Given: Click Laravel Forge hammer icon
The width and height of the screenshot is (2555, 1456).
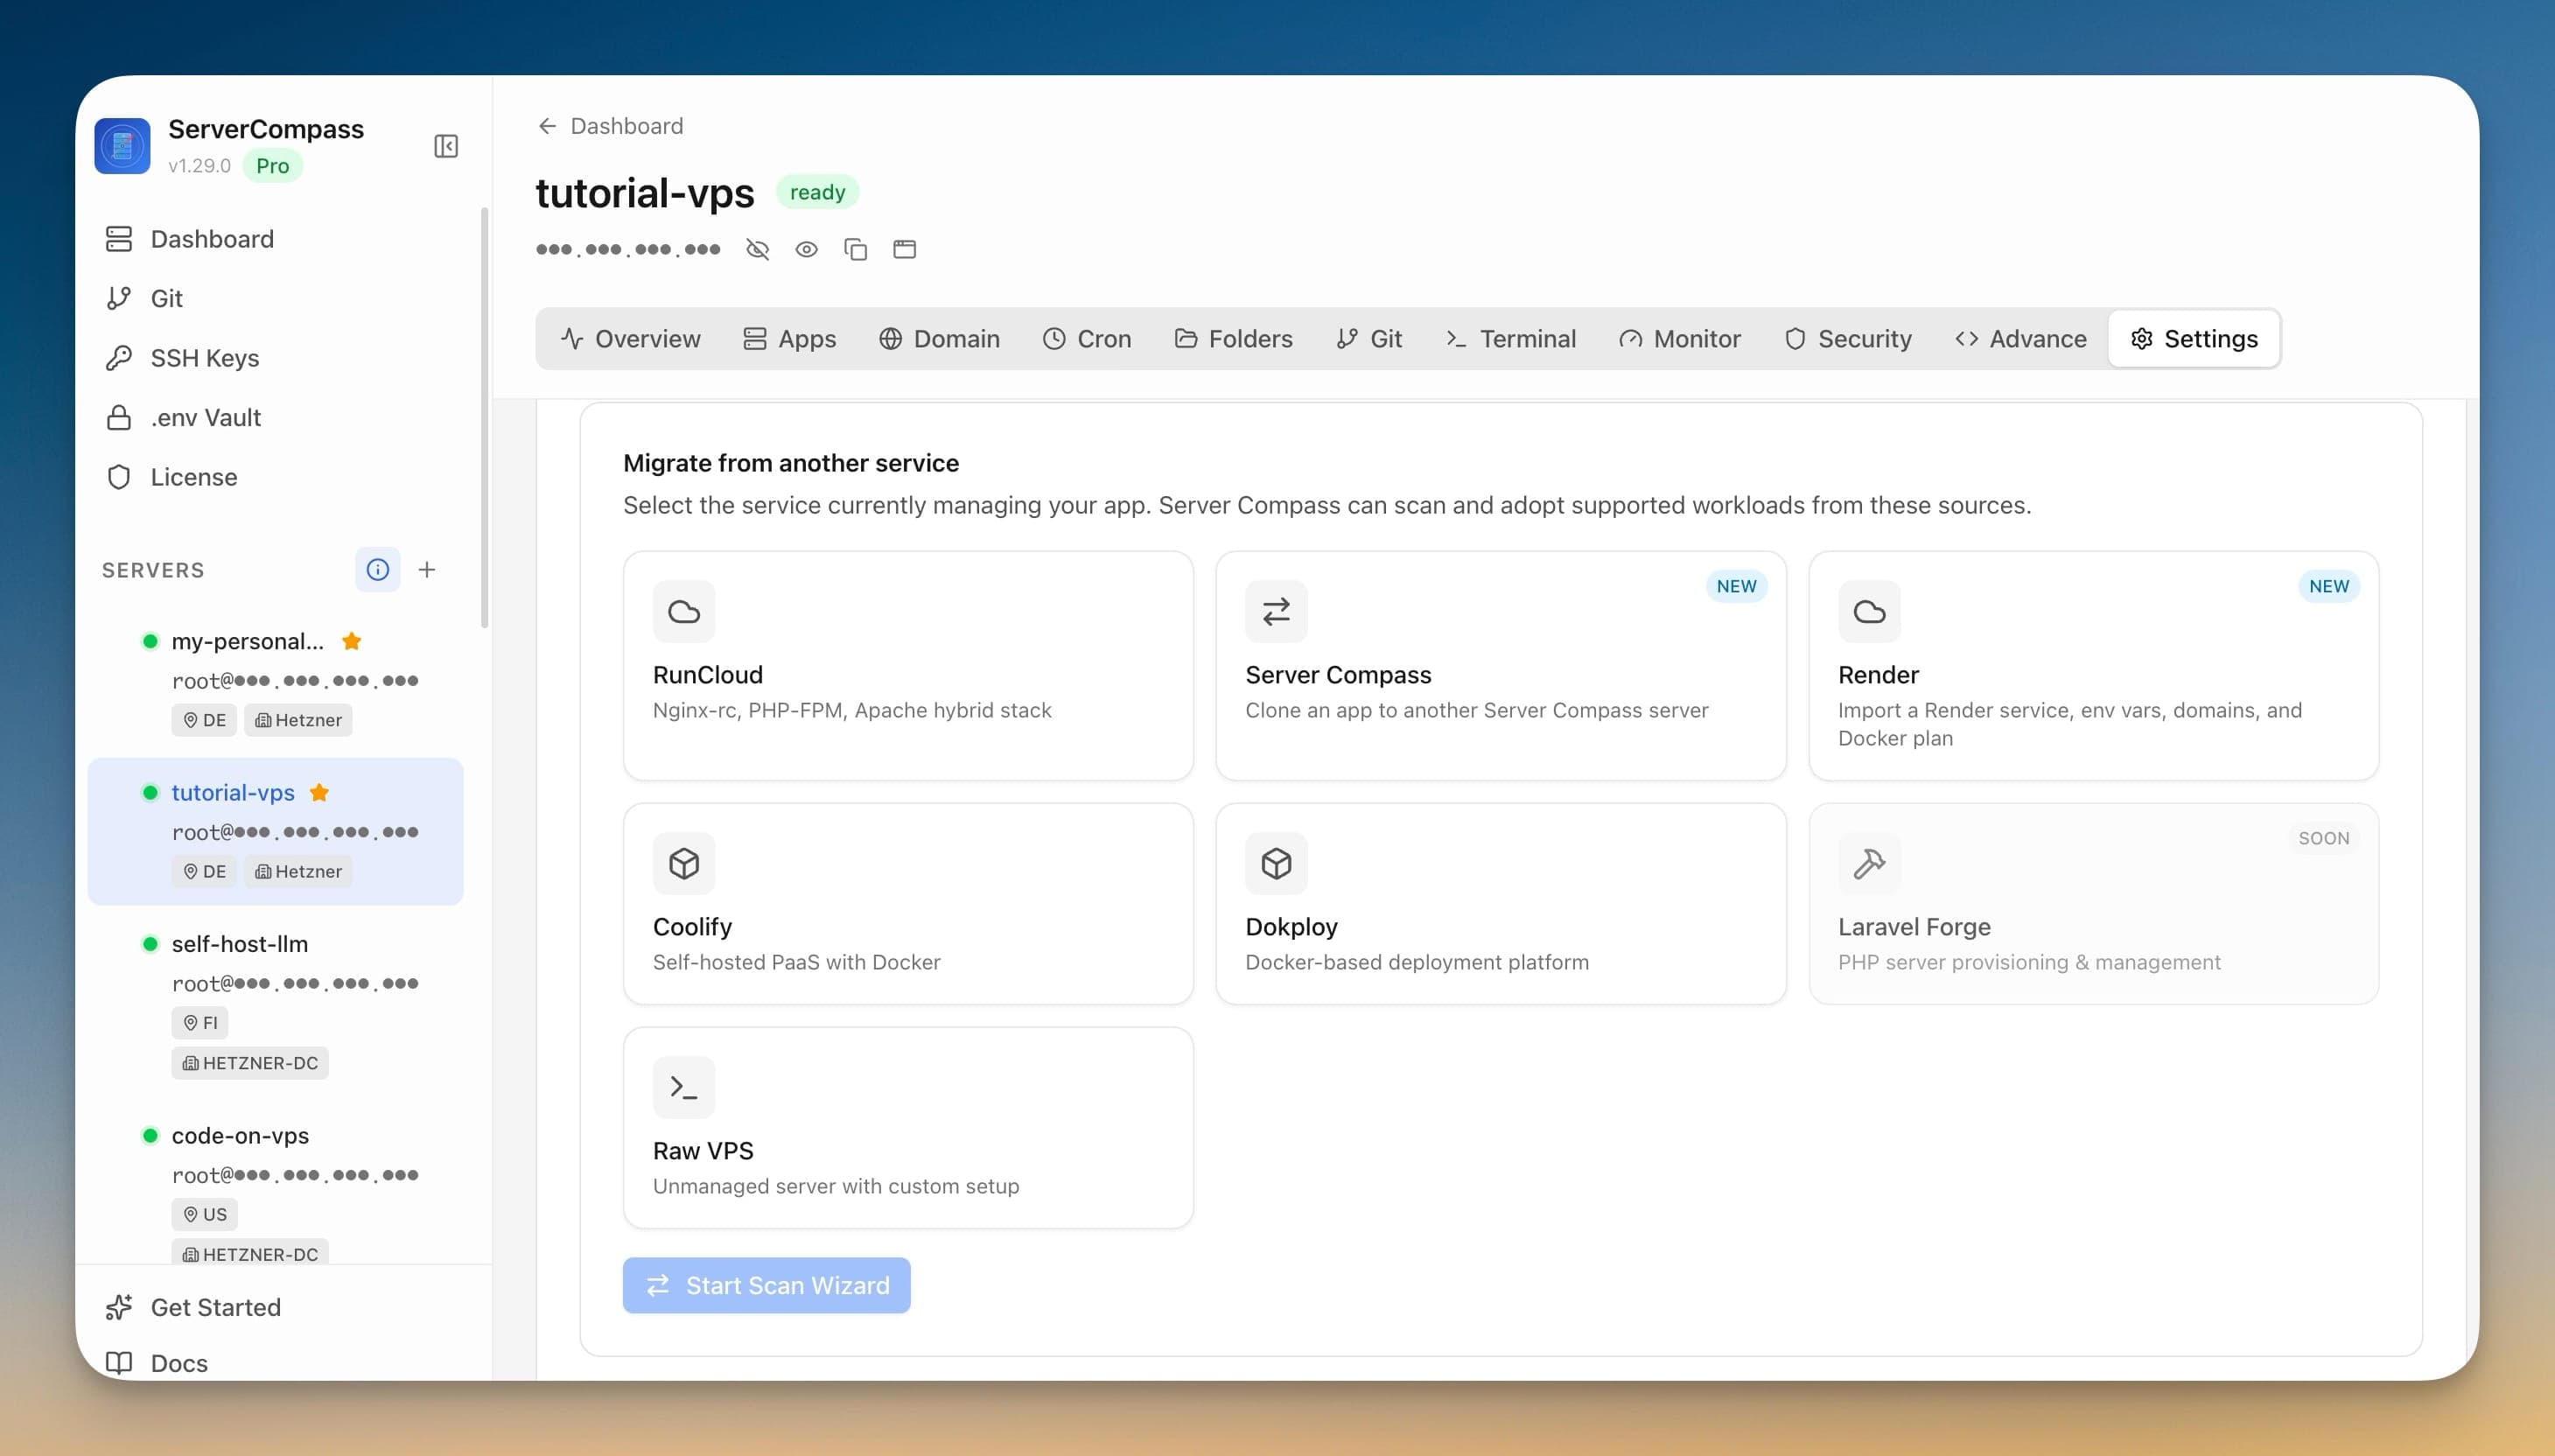Looking at the screenshot, I should [x=1869, y=863].
